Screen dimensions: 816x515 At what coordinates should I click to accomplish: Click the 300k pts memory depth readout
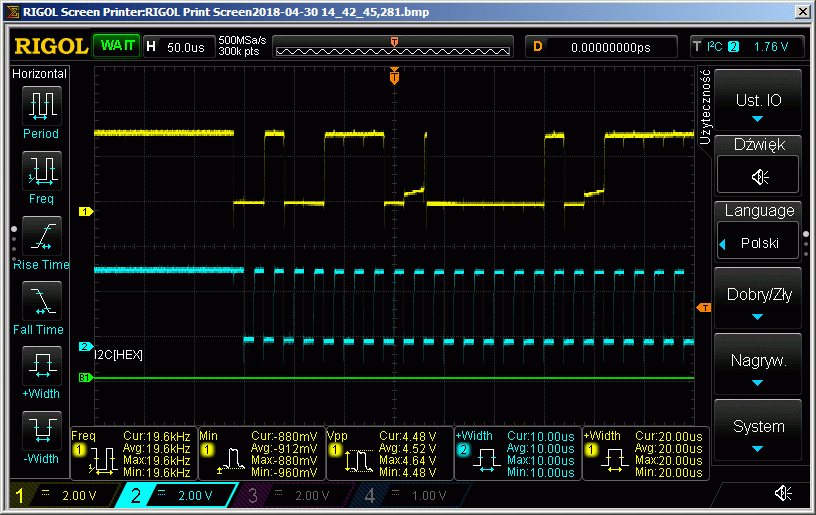(x=239, y=52)
